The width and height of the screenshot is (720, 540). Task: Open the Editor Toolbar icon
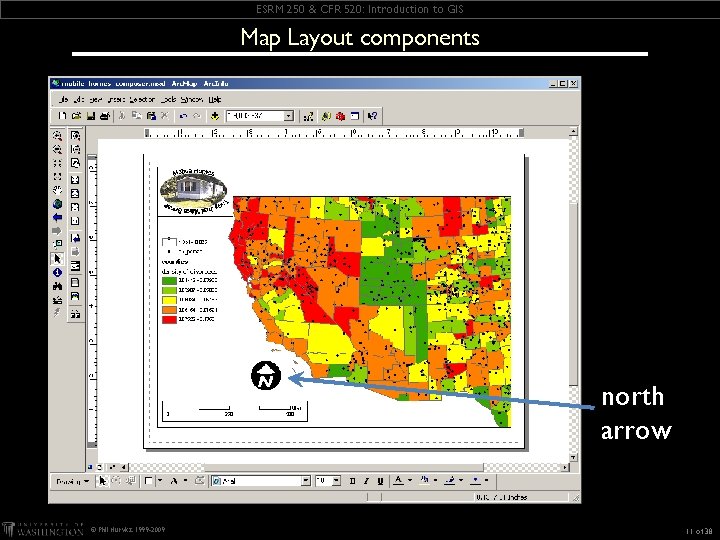pos(308,116)
